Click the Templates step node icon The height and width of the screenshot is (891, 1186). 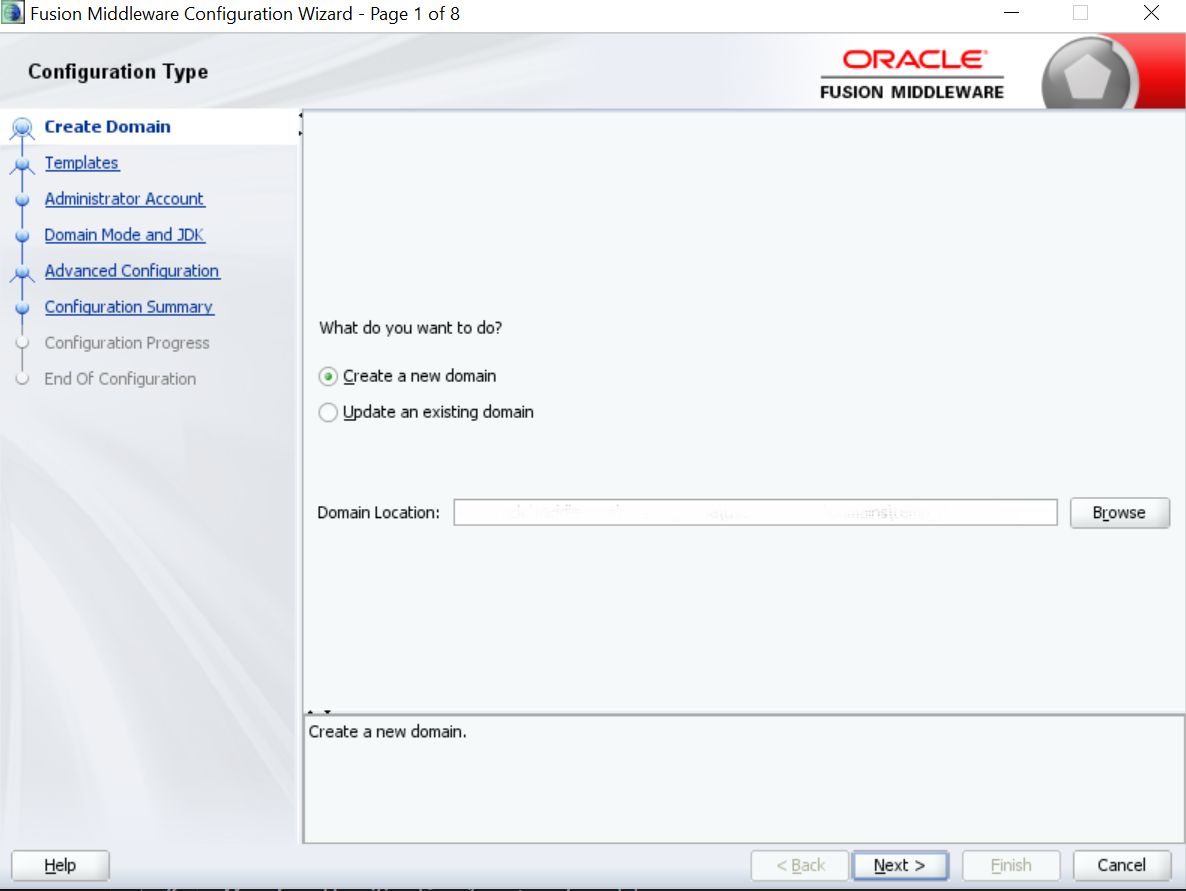[22, 165]
